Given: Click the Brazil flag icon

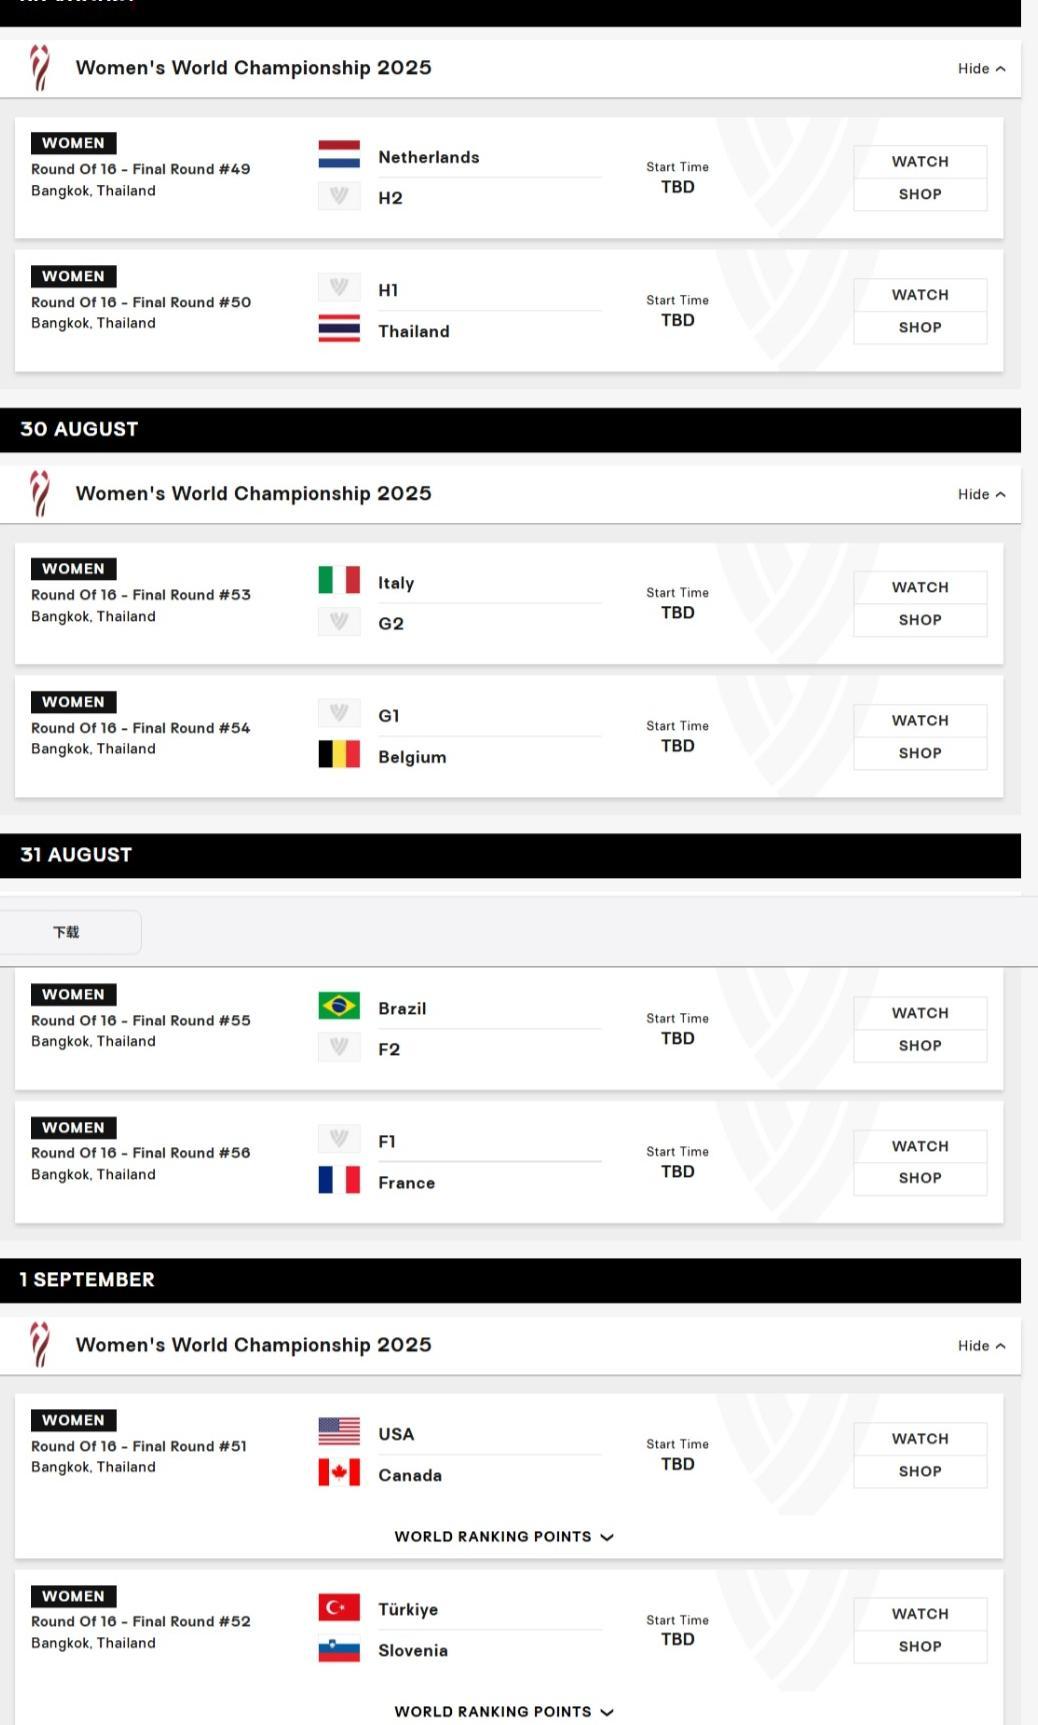Looking at the screenshot, I should [x=339, y=1006].
